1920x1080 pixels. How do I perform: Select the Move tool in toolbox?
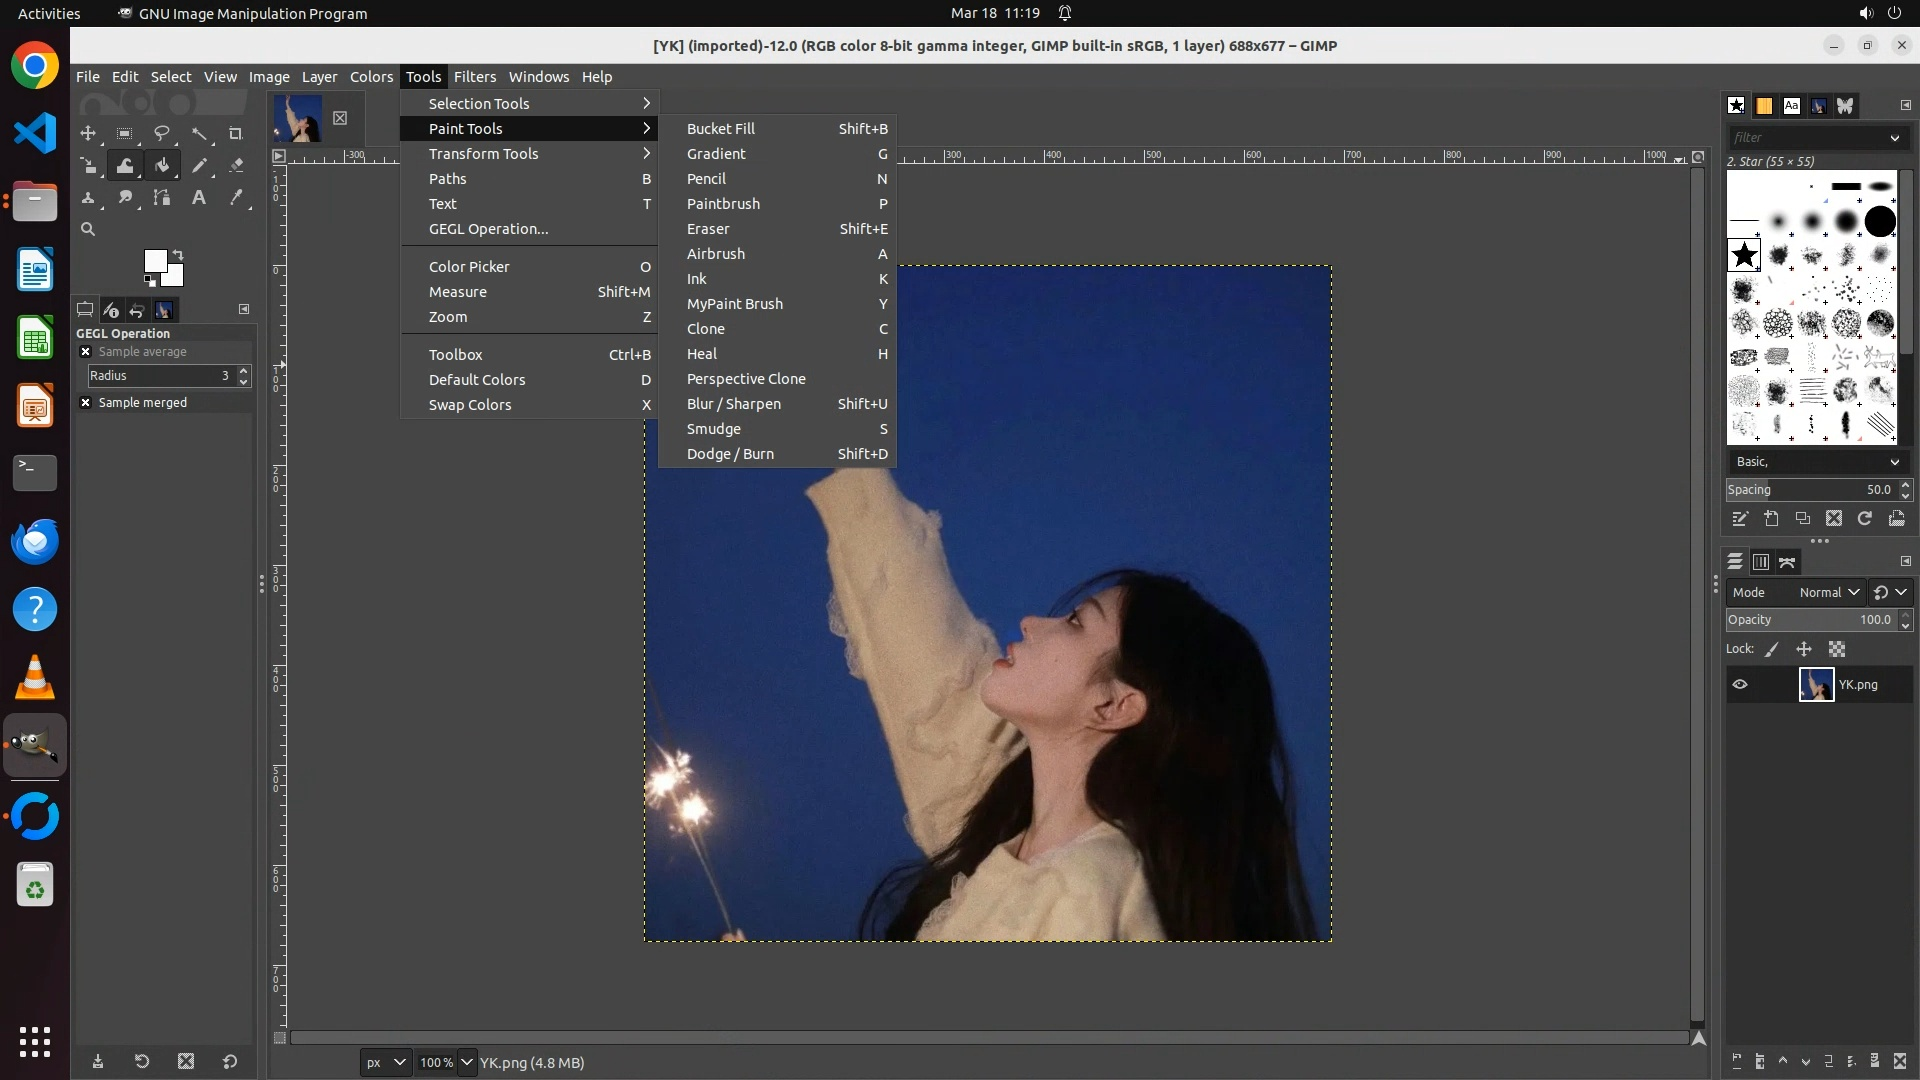coord(88,133)
